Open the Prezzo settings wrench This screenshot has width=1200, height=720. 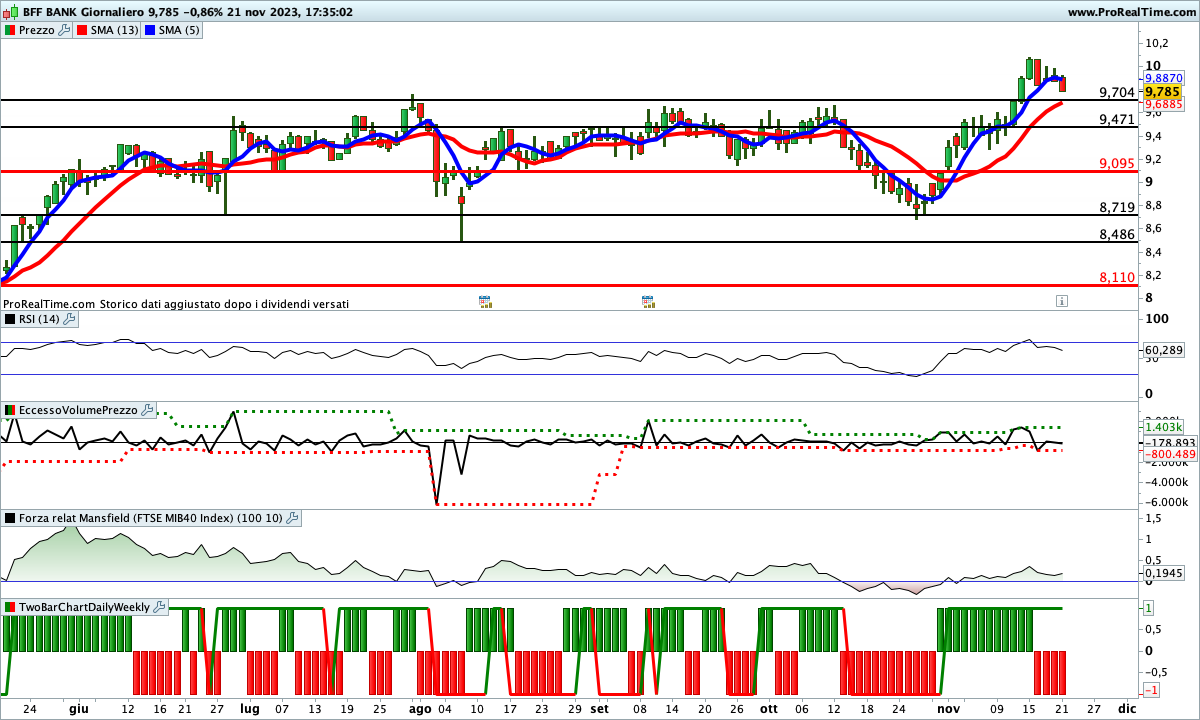click(65, 31)
